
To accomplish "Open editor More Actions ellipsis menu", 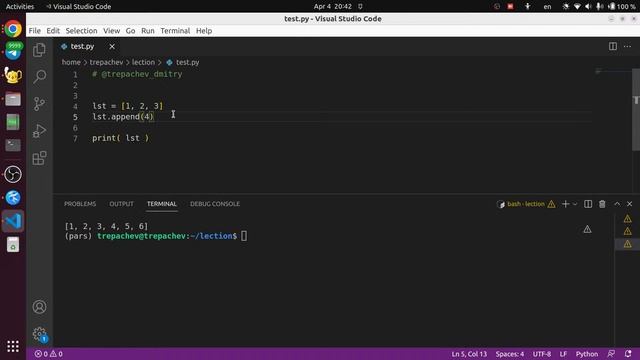I will (627, 47).
